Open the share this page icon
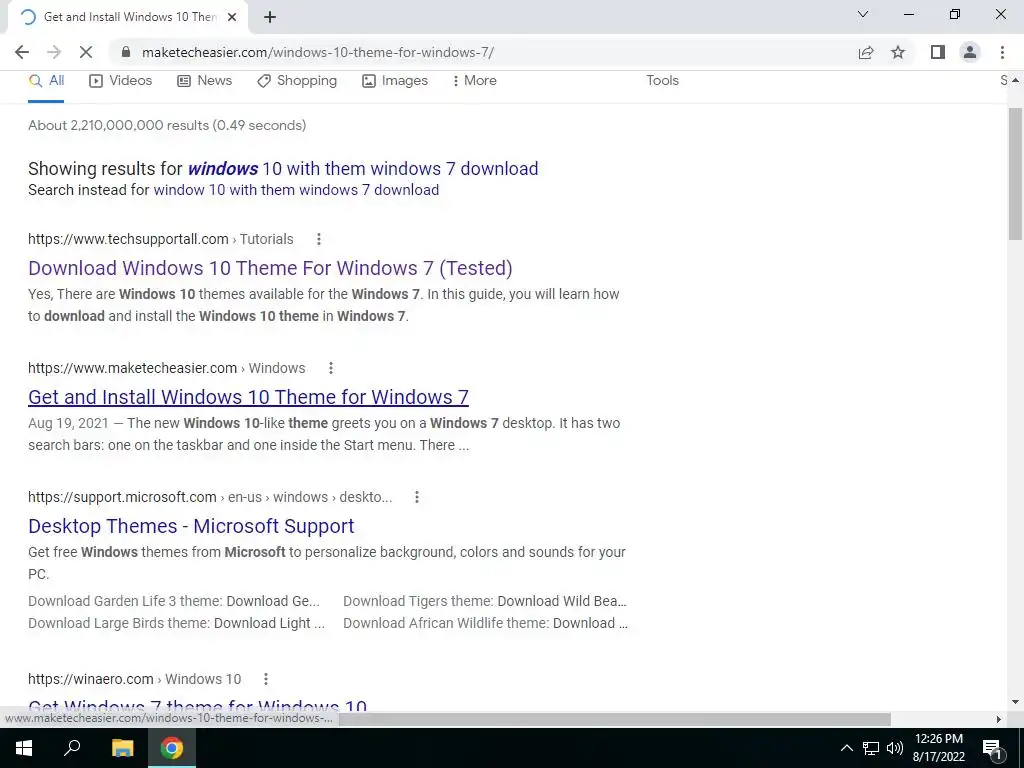This screenshot has width=1024, height=768. click(866, 52)
